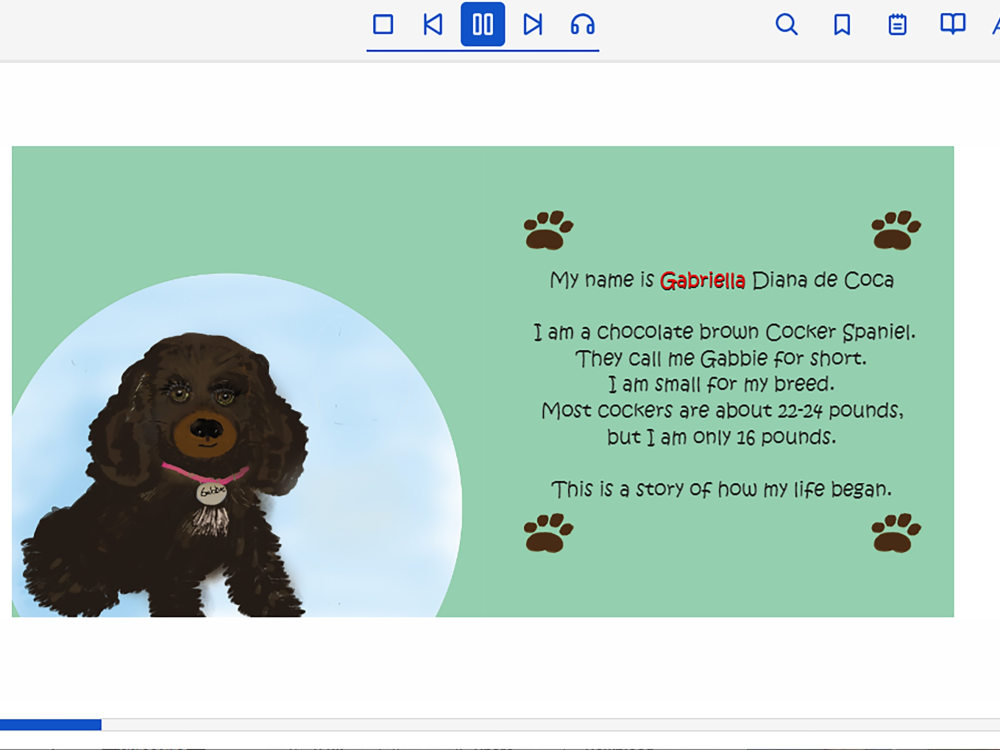Open search with the magnifier icon
Image resolution: width=1000 pixels, height=750 pixels.
(x=786, y=25)
